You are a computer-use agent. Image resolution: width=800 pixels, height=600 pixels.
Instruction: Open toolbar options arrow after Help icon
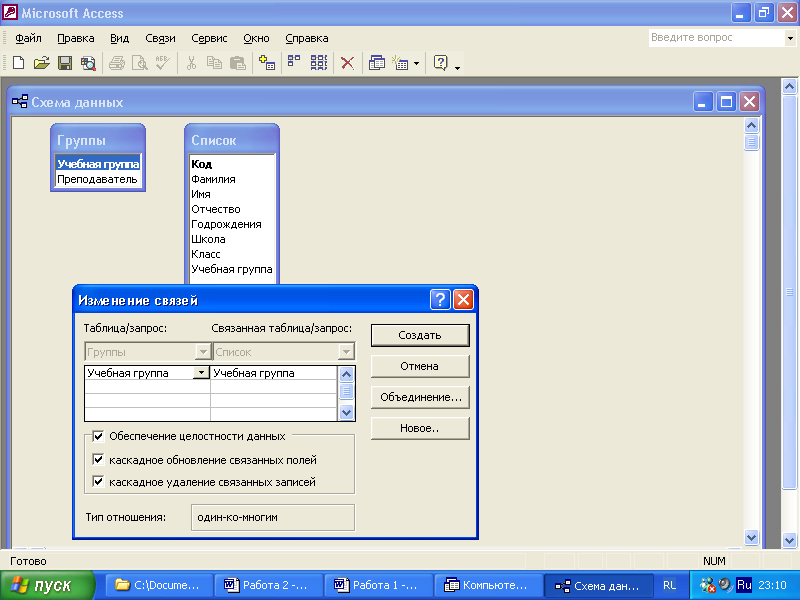457,67
